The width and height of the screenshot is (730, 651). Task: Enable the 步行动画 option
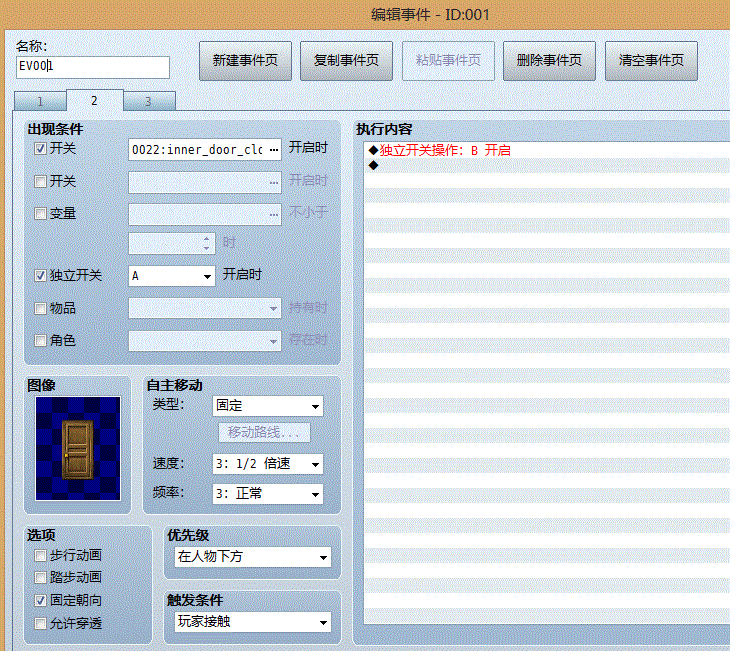coord(41,556)
